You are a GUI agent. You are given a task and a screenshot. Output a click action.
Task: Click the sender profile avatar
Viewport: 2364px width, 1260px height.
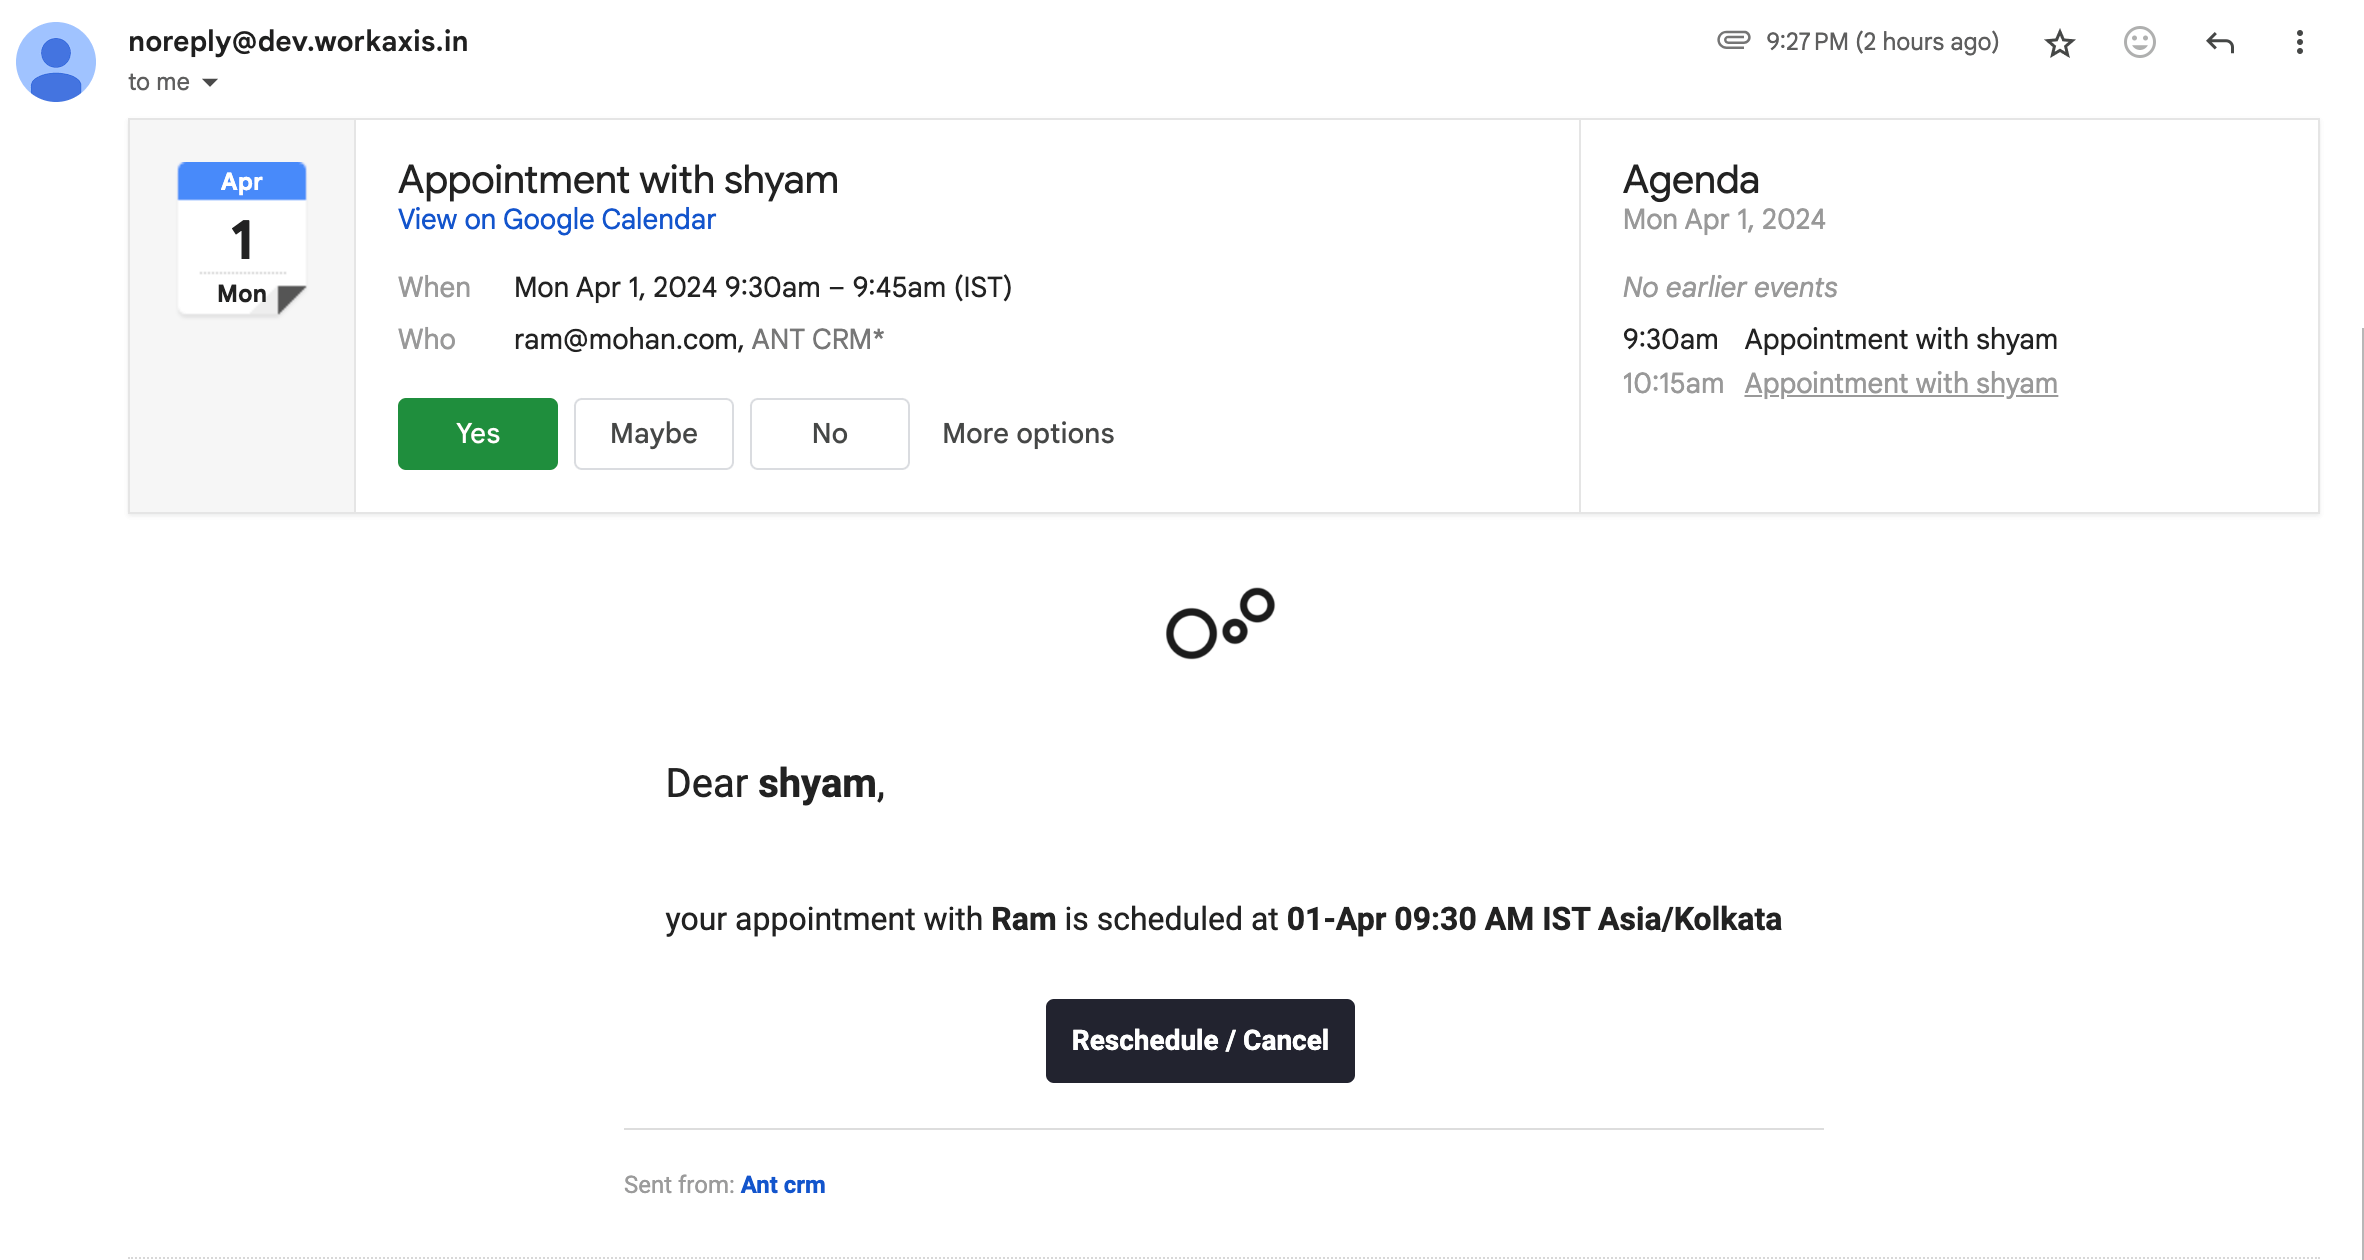pyautogui.click(x=56, y=62)
